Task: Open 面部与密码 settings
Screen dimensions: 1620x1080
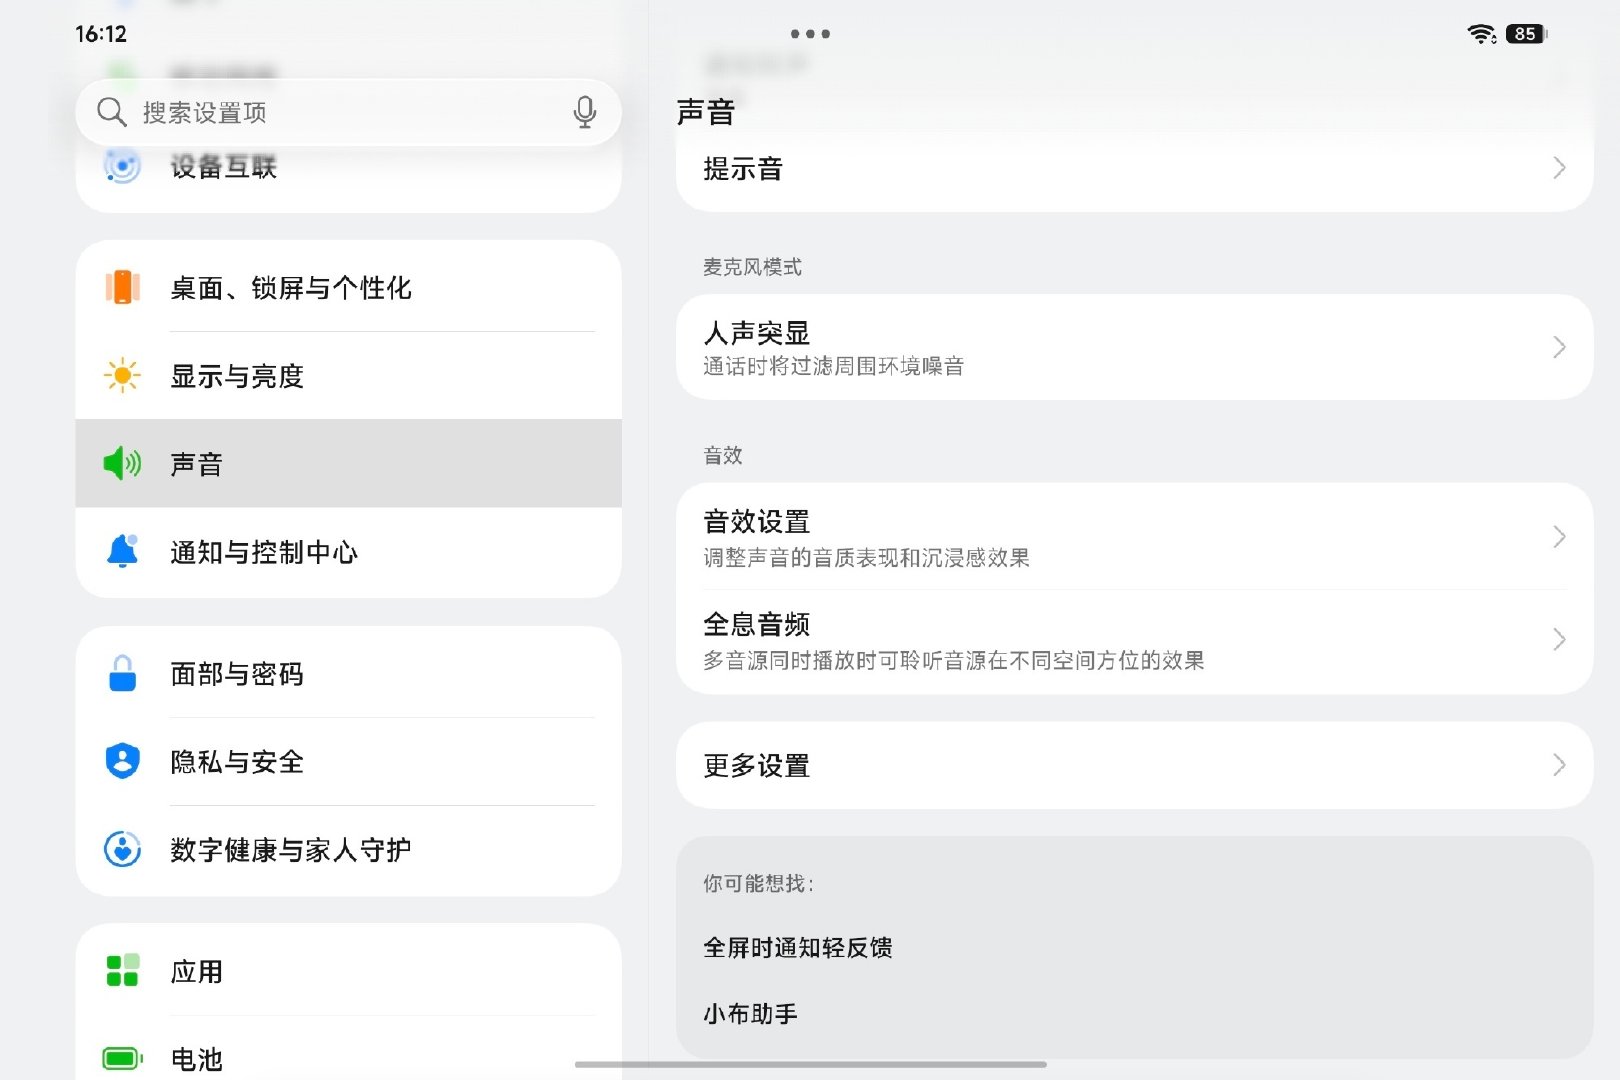Action: (x=348, y=673)
